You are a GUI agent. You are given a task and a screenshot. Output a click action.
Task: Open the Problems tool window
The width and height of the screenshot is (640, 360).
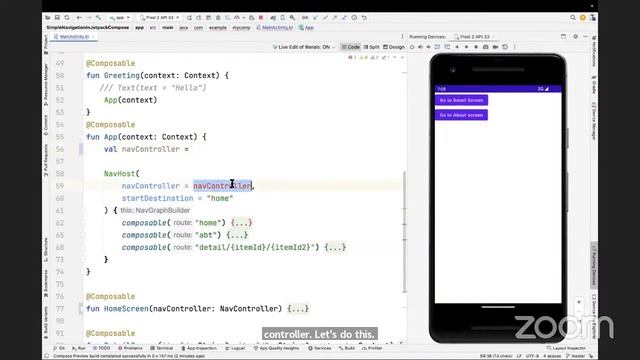click(130, 348)
